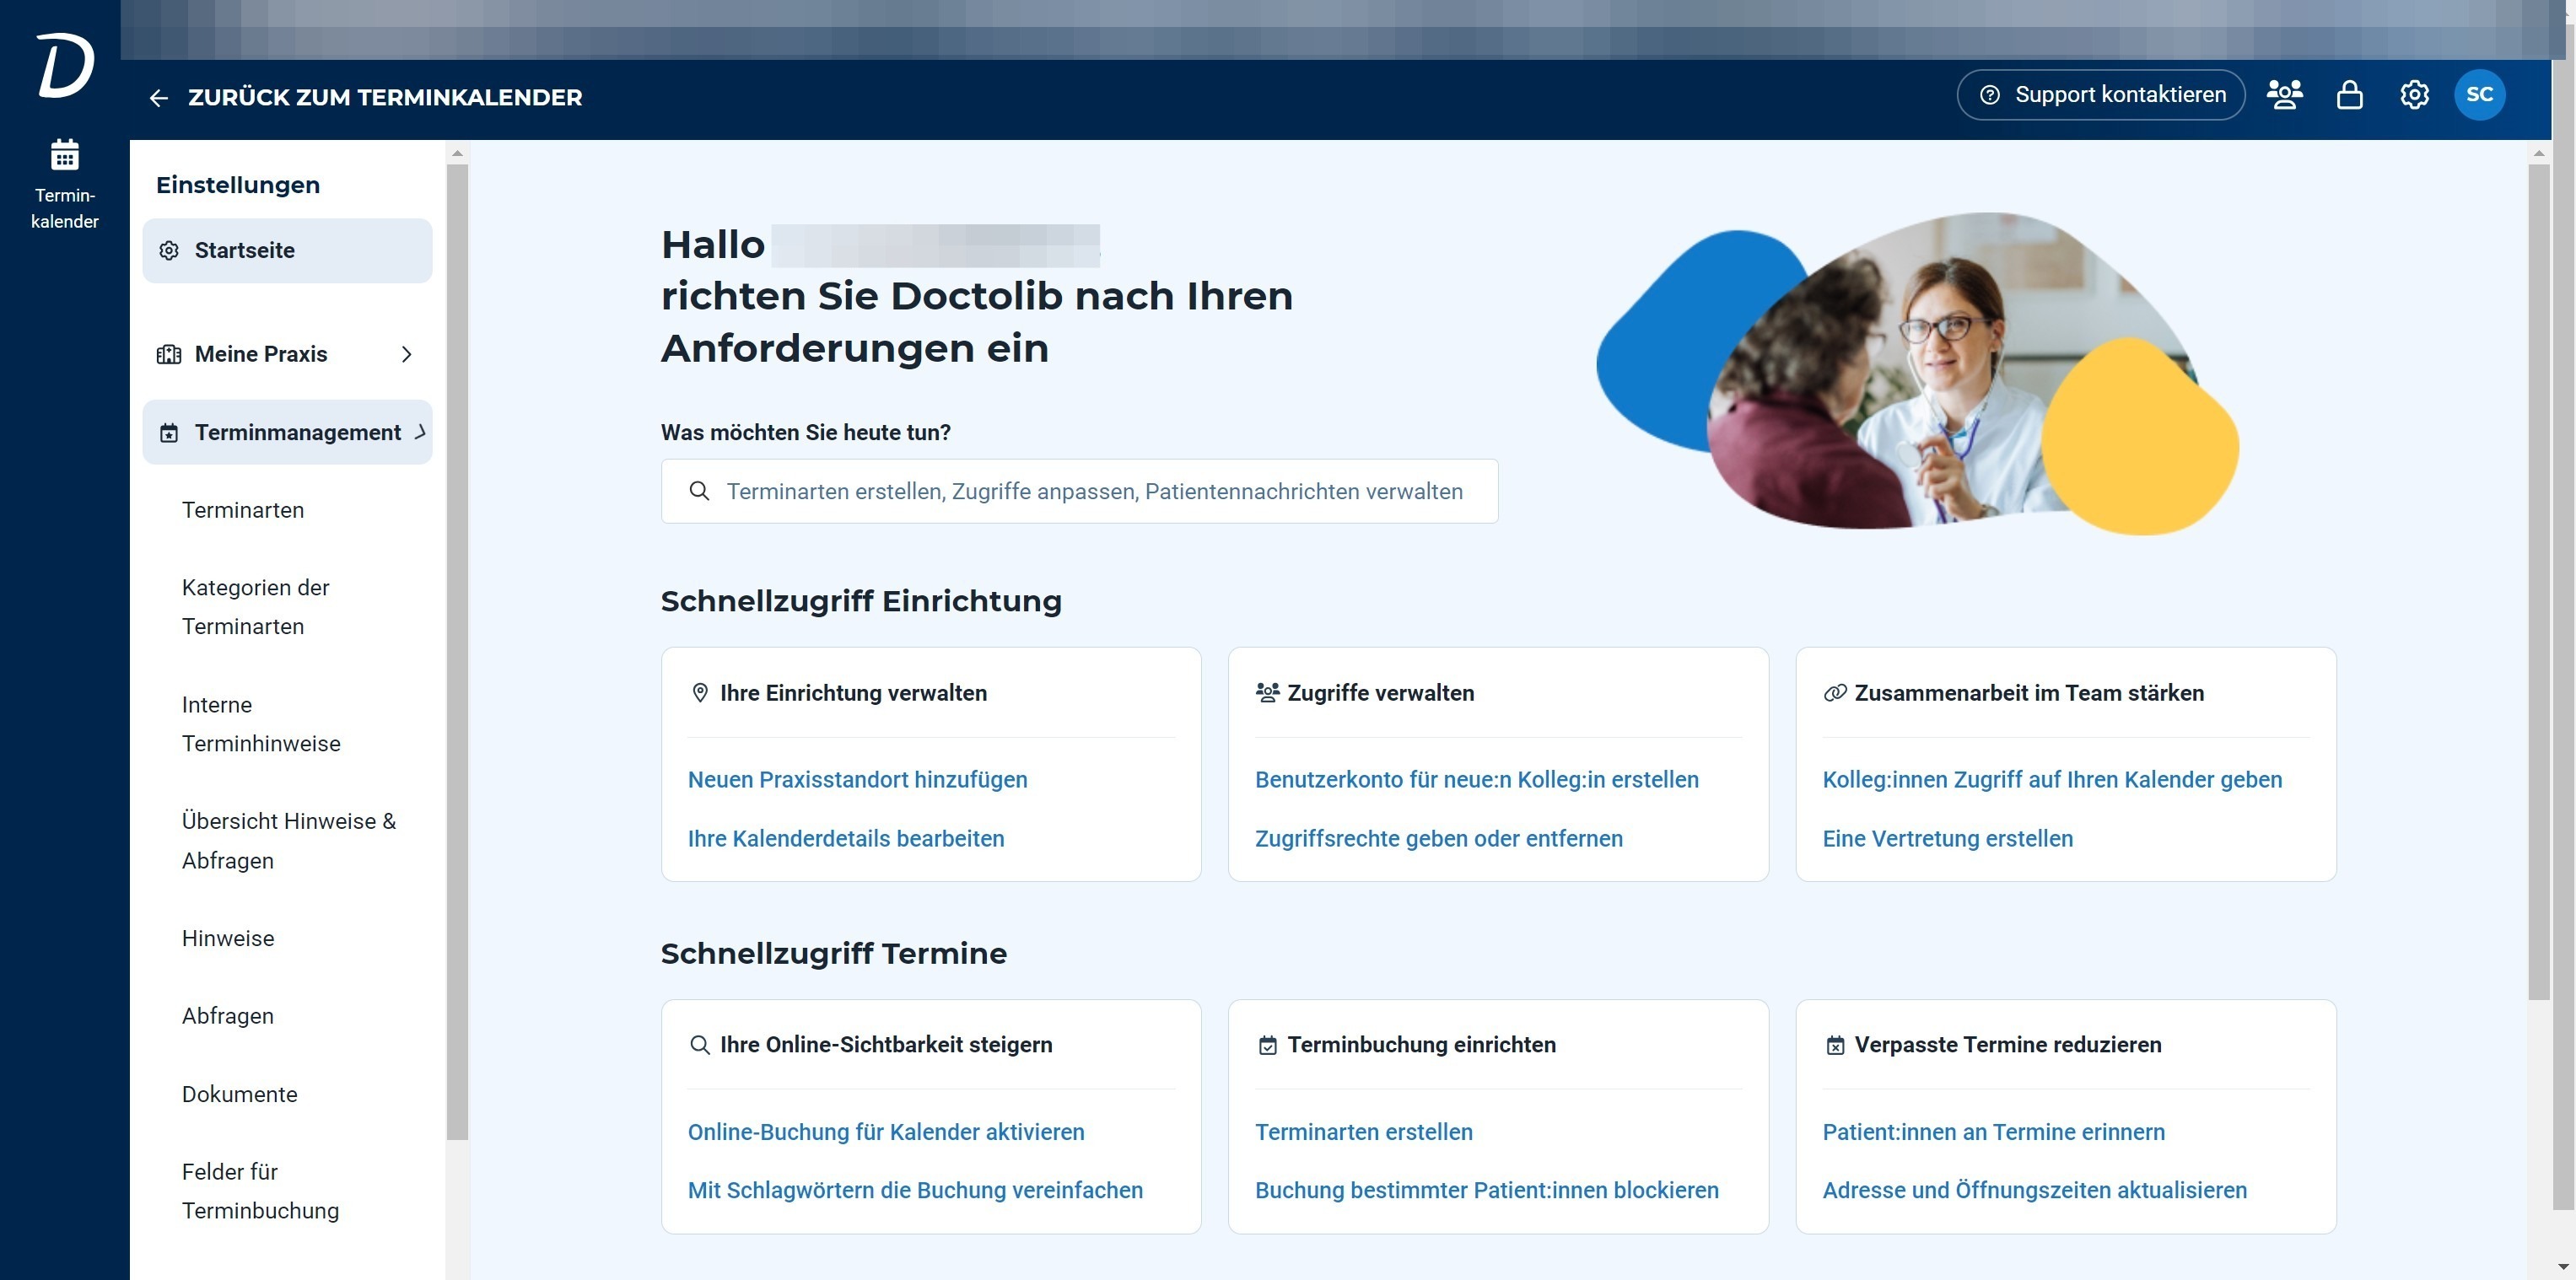Click the sidebar vertical scrollbar
2576x1280 pixels.
coord(457,650)
